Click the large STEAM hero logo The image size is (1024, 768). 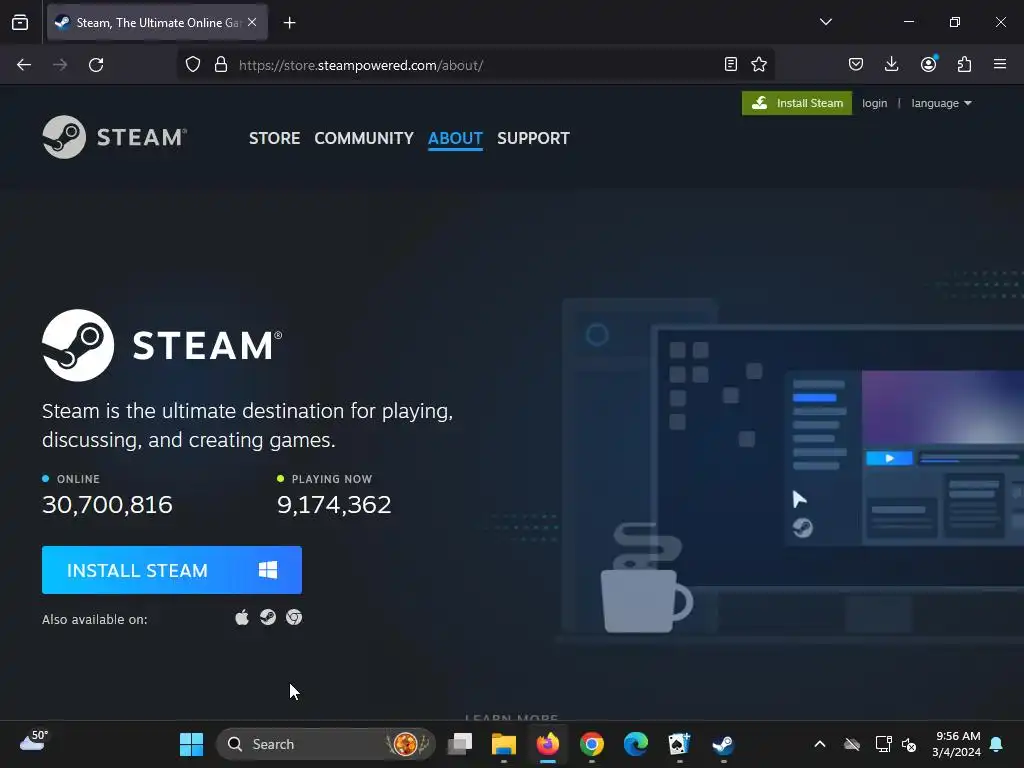pos(162,345)
